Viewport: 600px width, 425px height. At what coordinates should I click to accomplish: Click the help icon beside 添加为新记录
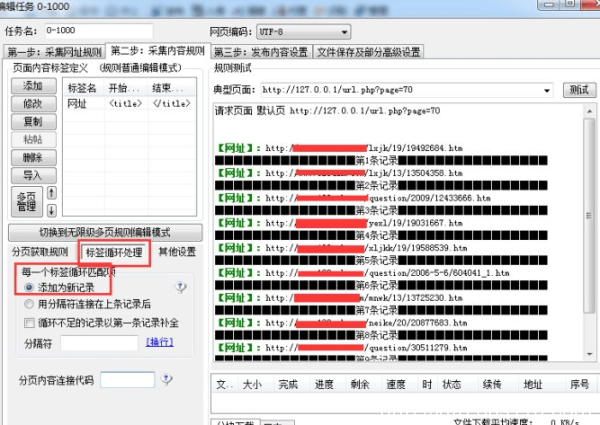click(x=181, y=287)
